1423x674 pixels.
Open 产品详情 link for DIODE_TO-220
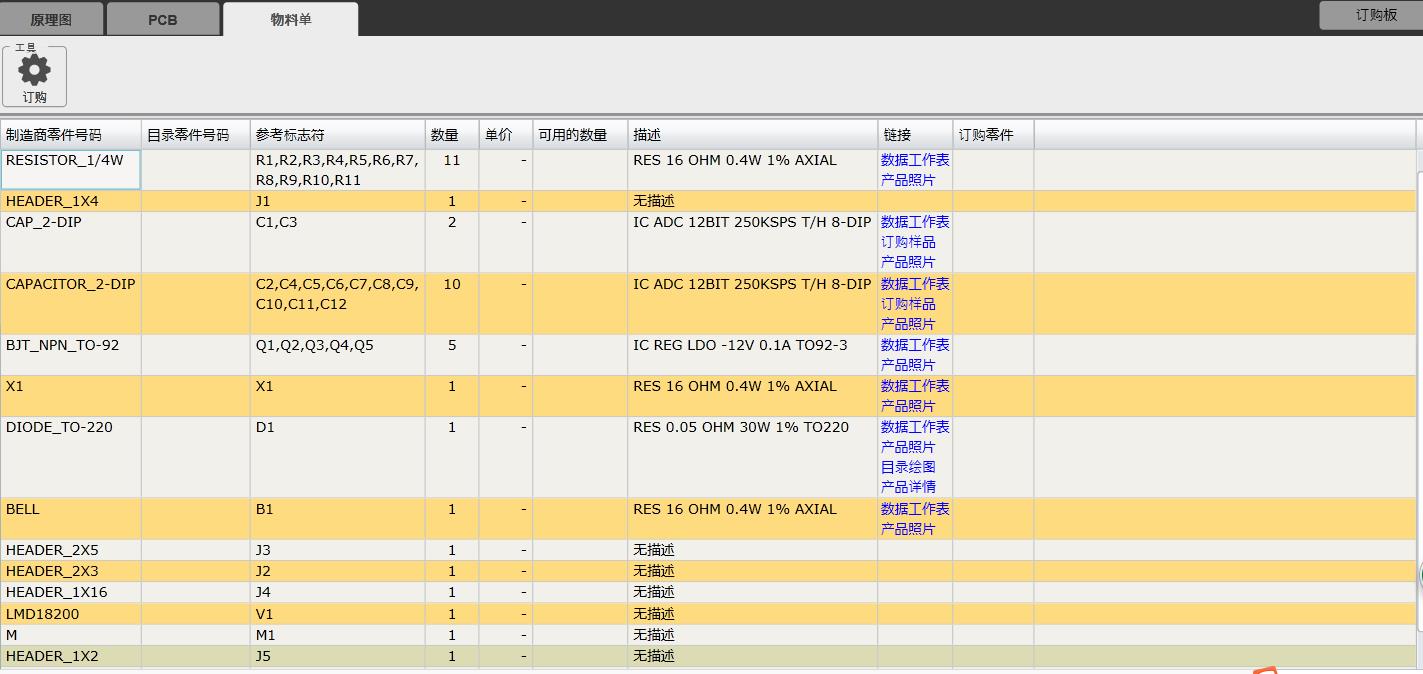[908, 487]
